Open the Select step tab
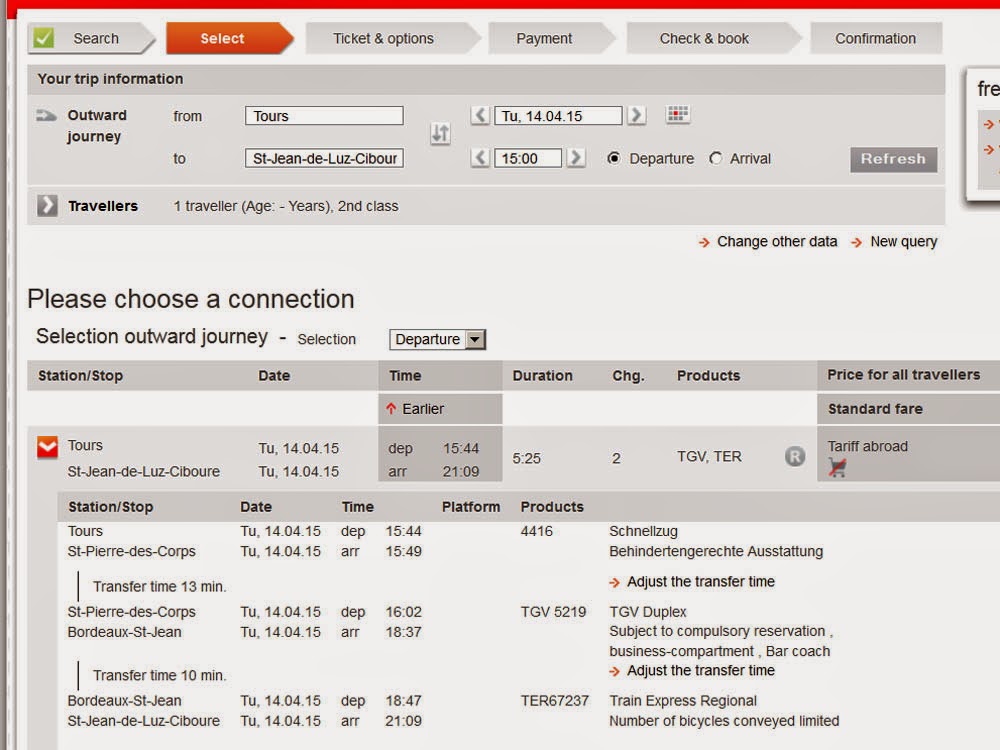Screen dimensions: 1000x750 click(x=228, y=38)
